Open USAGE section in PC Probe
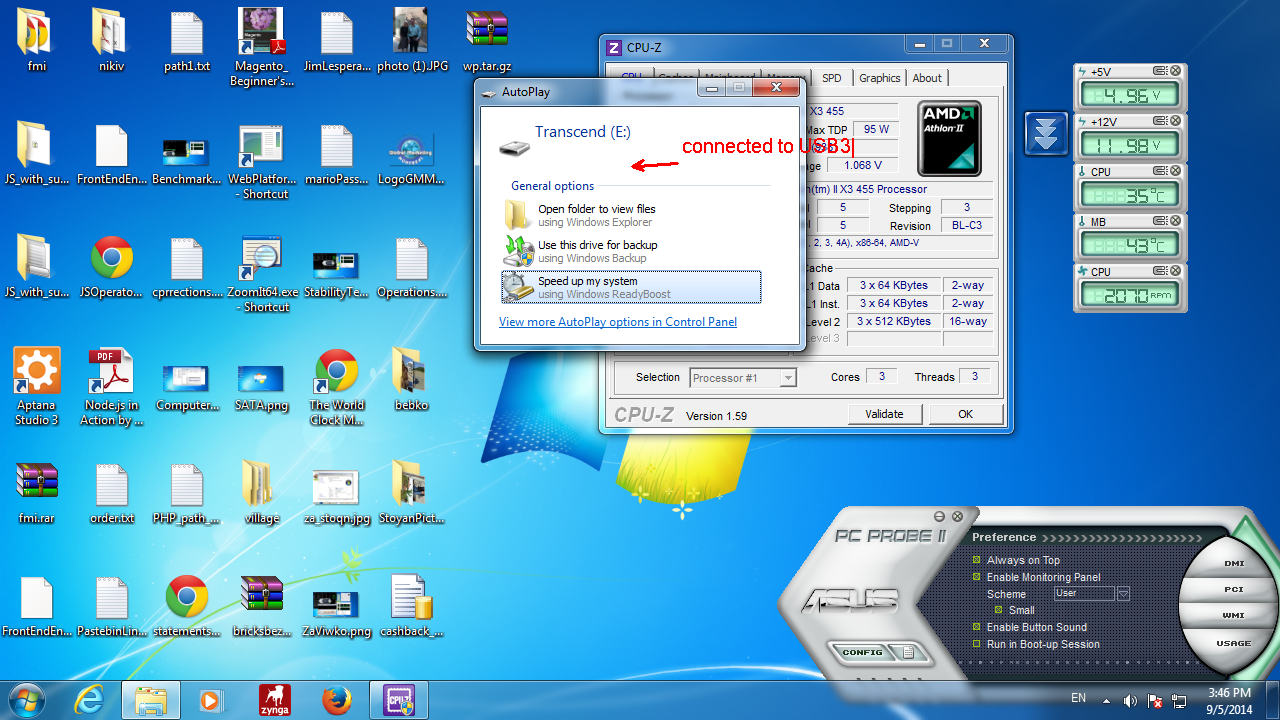1280x720 pixels. (x=1234, y=643)
